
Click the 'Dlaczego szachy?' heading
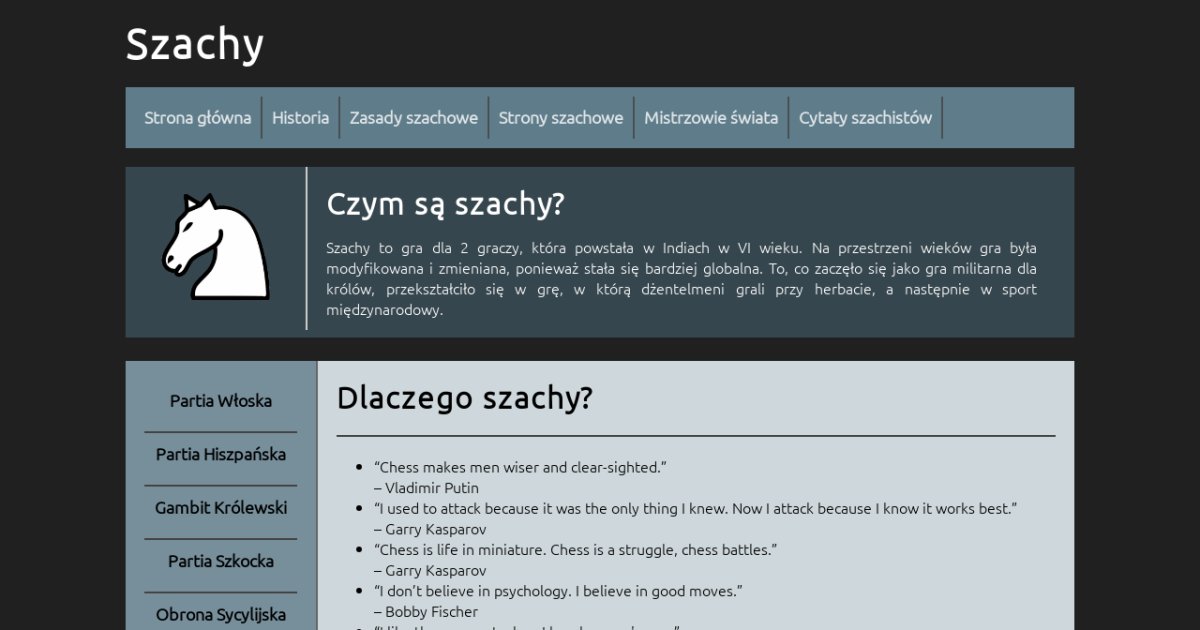click(464, 398)
